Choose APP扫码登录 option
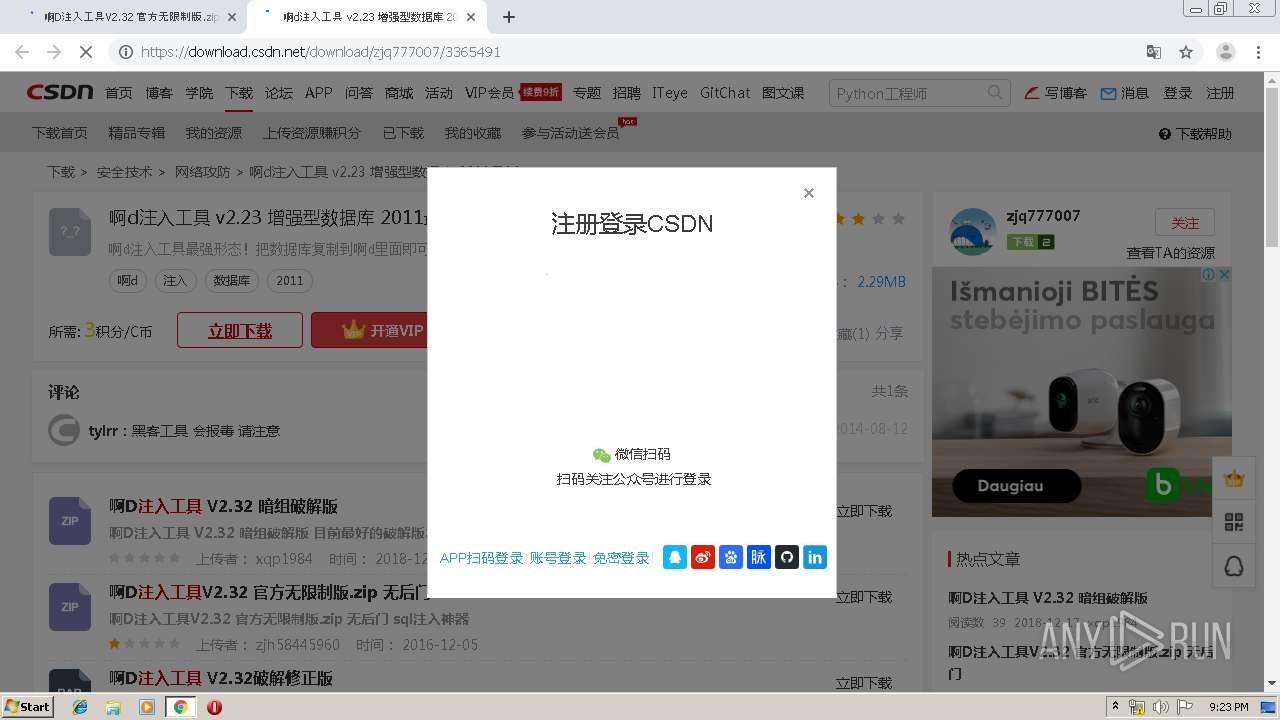 [481, 558]
